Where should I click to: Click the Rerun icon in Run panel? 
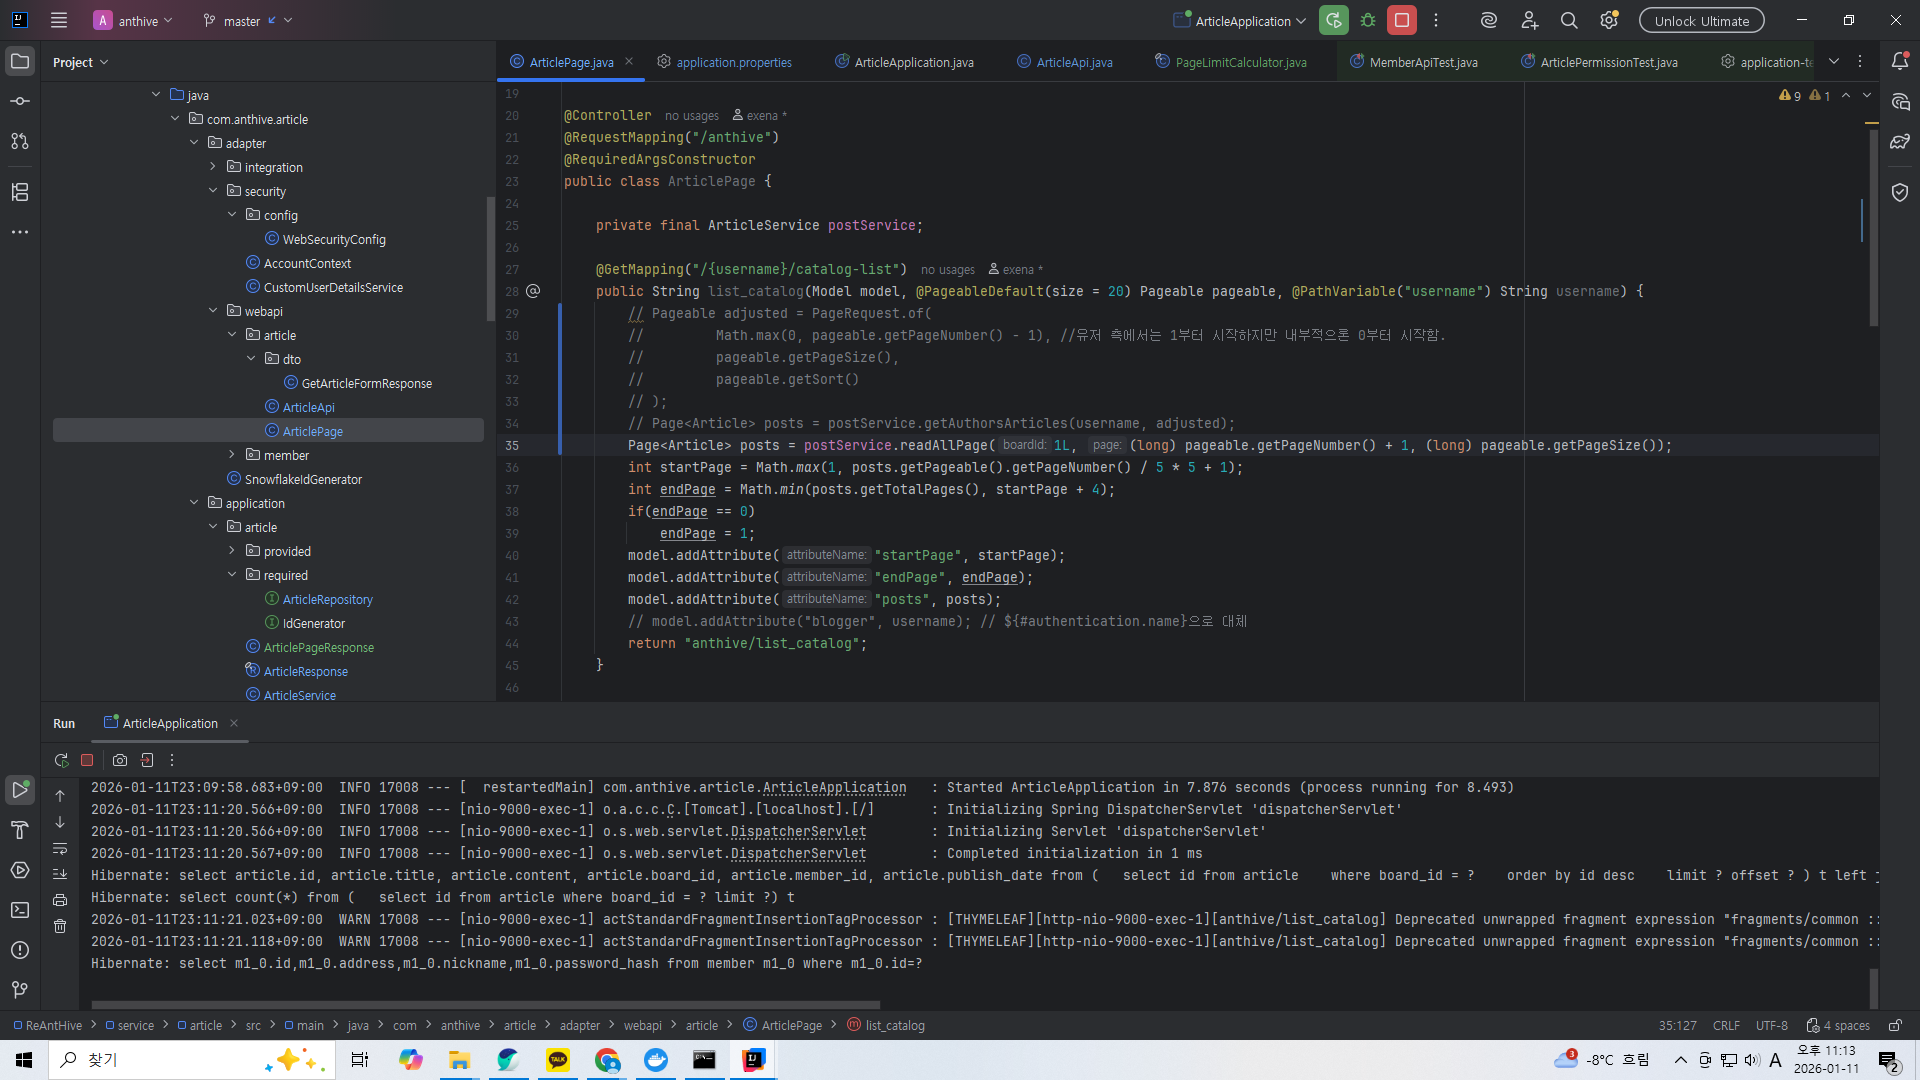pos(61,760)
